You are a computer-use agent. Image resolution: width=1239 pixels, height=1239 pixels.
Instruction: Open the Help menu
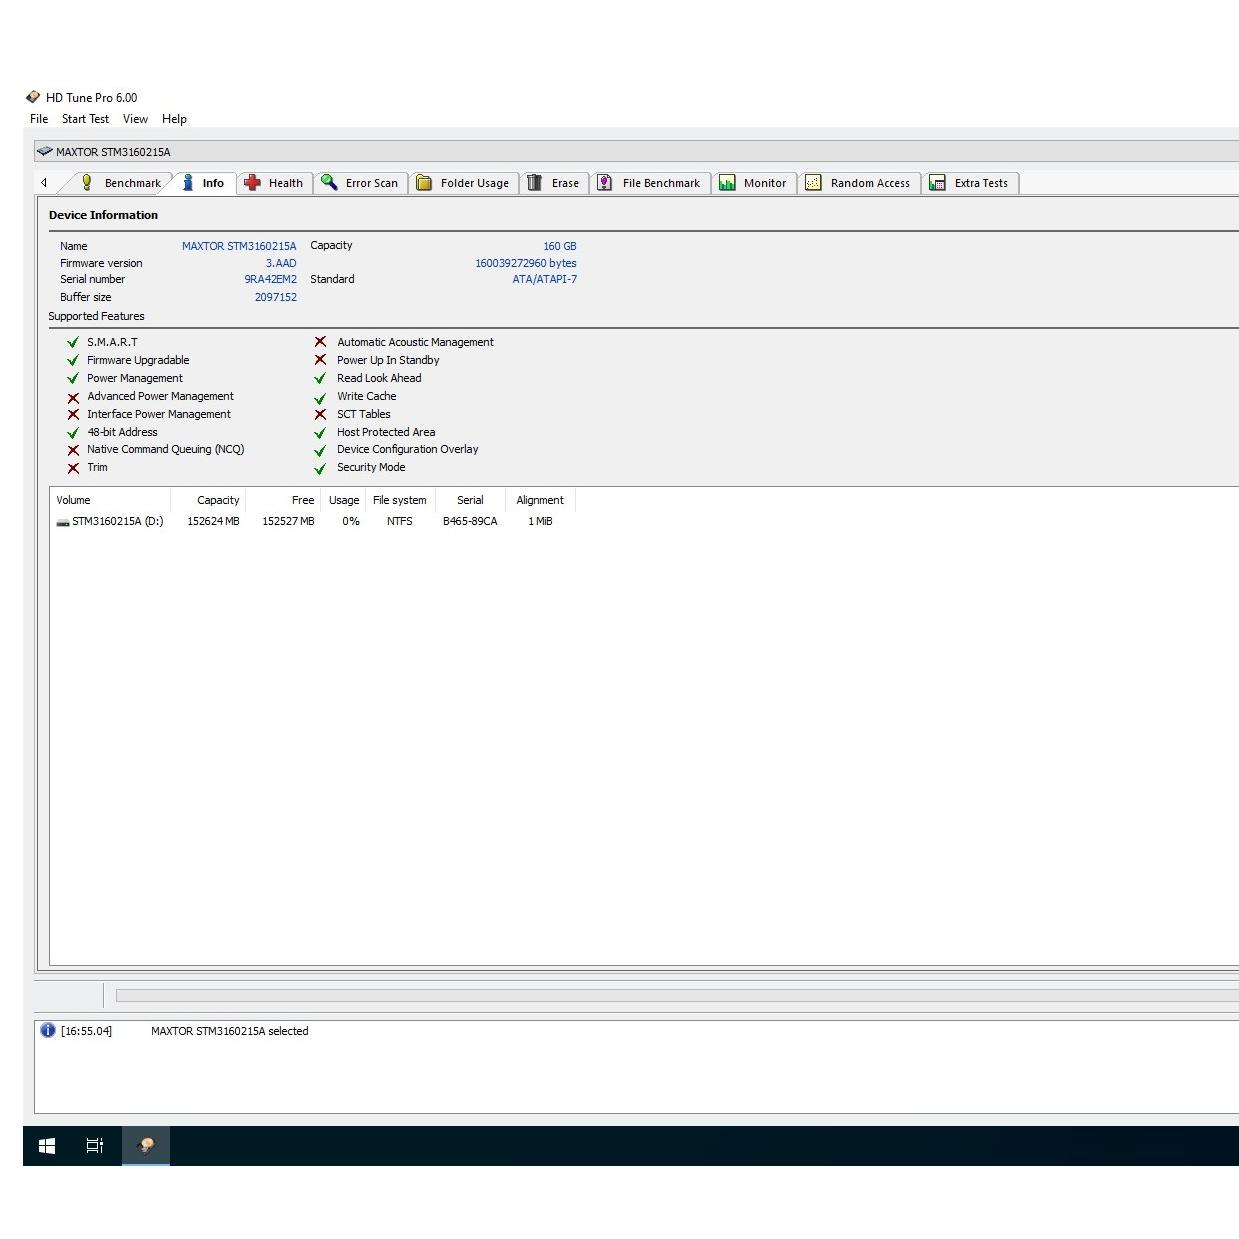pos(174,119)
